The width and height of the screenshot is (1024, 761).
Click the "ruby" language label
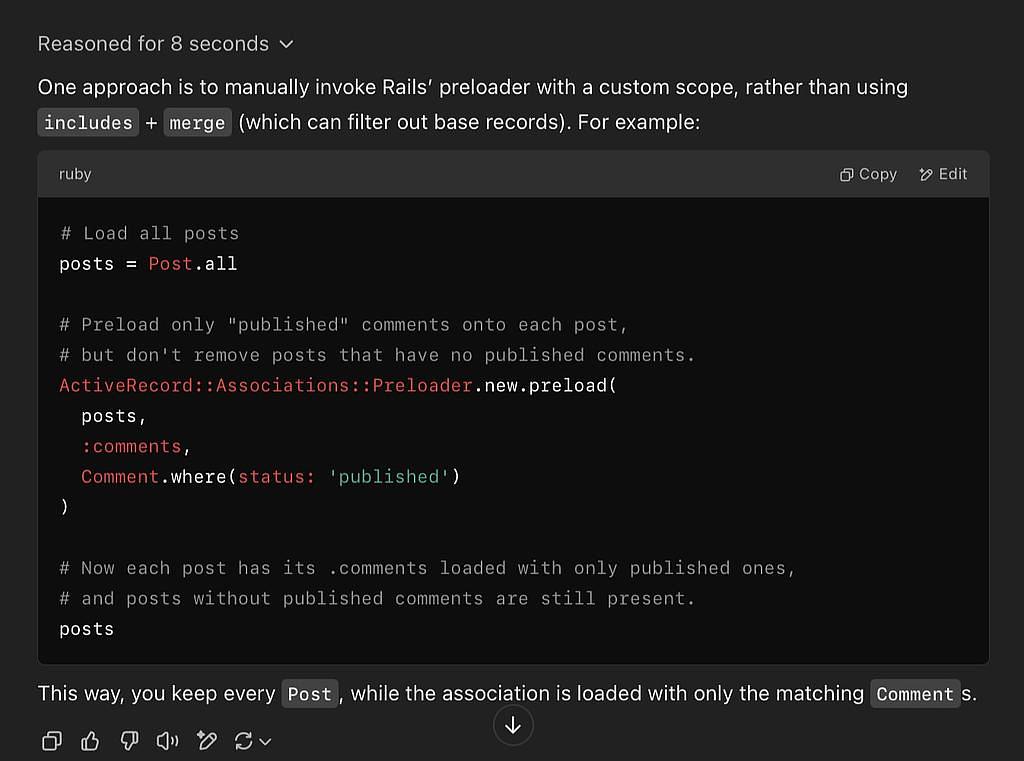tap(75, 174)
